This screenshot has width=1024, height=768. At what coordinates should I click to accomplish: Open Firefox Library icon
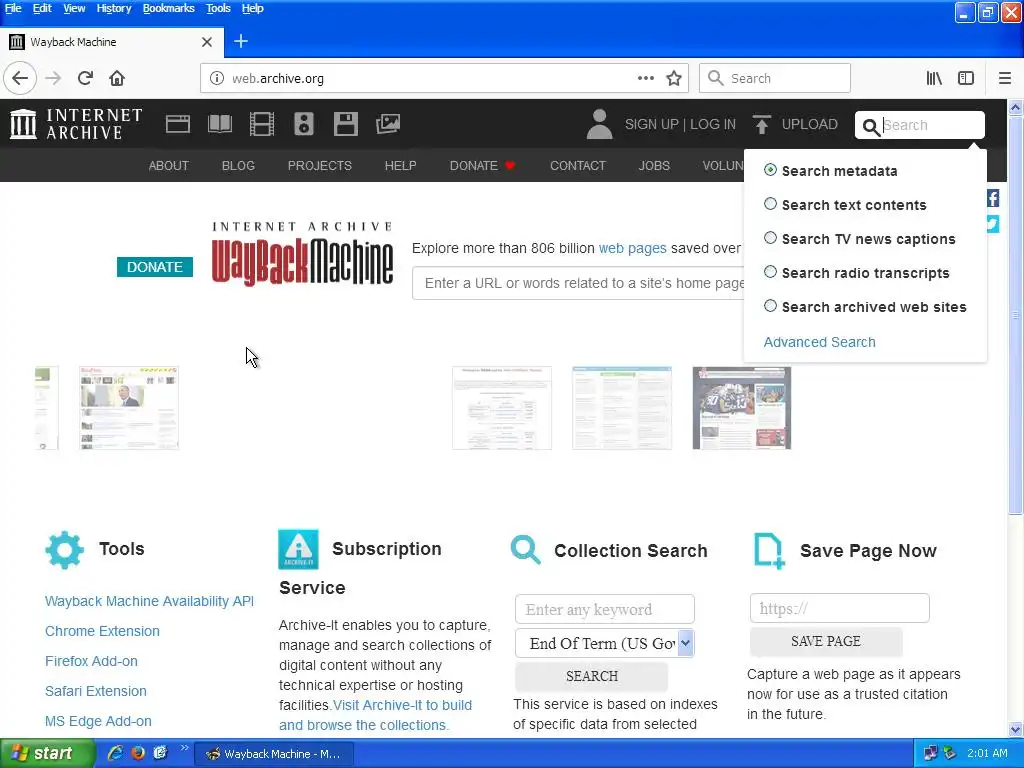click(x=934, y=78)
